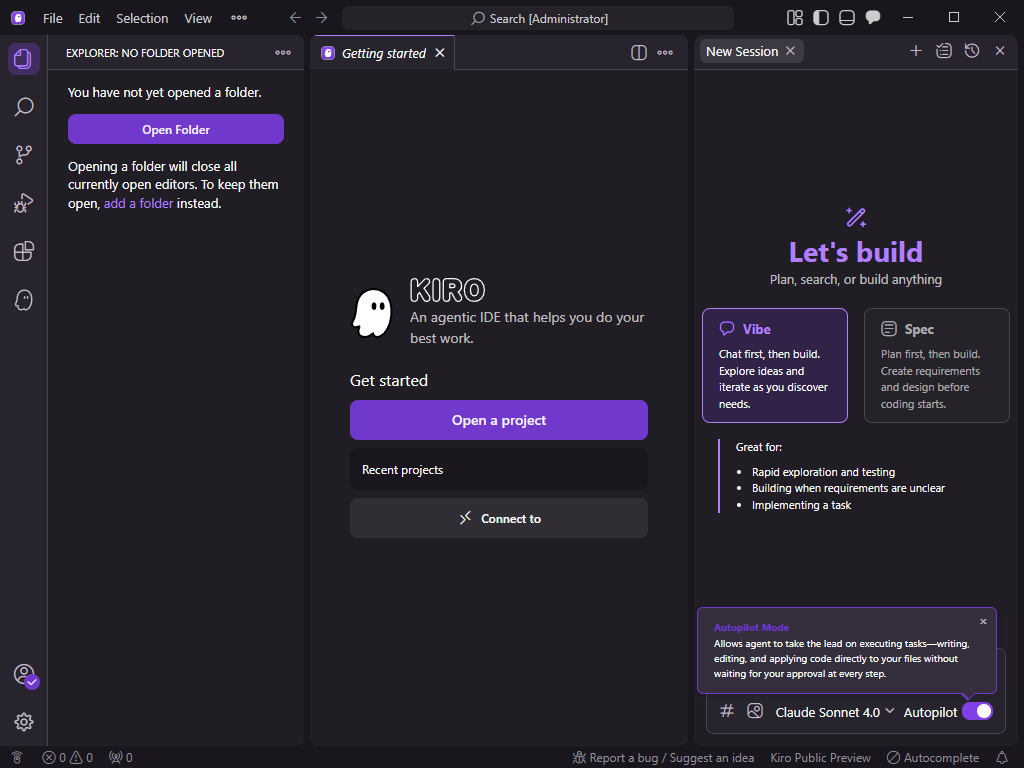Open the Recent projects list
1024x768 pixels.
click(x=499, y=470)
